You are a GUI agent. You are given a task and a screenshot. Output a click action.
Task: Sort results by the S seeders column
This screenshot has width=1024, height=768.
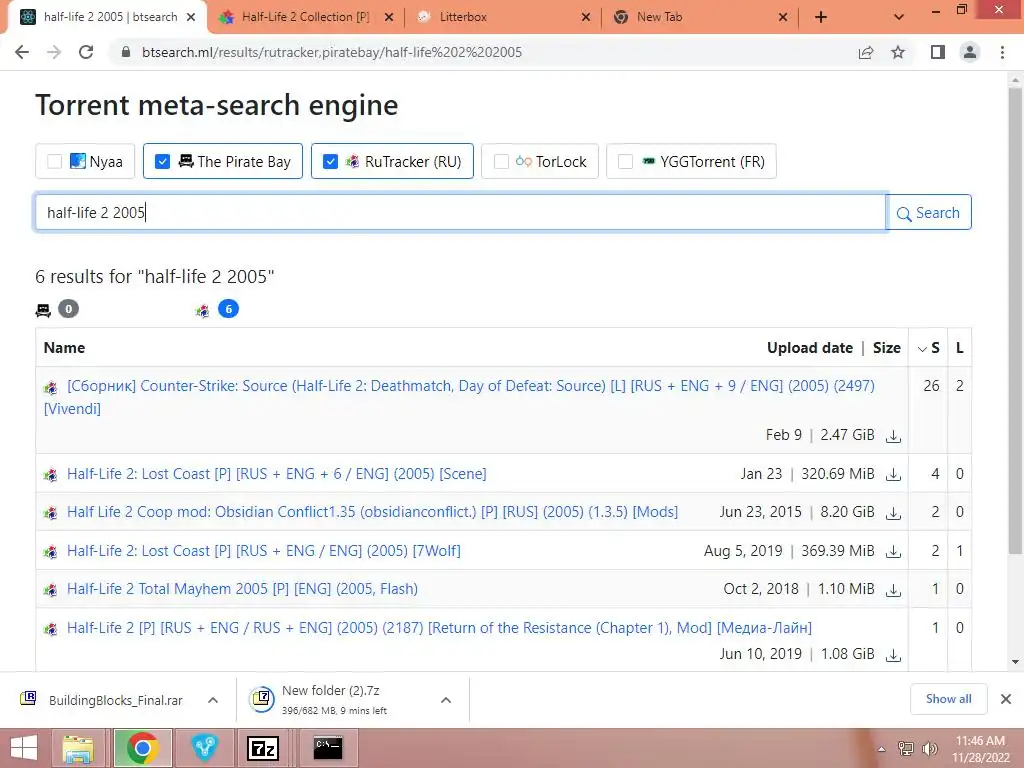(x=929, y=348)
